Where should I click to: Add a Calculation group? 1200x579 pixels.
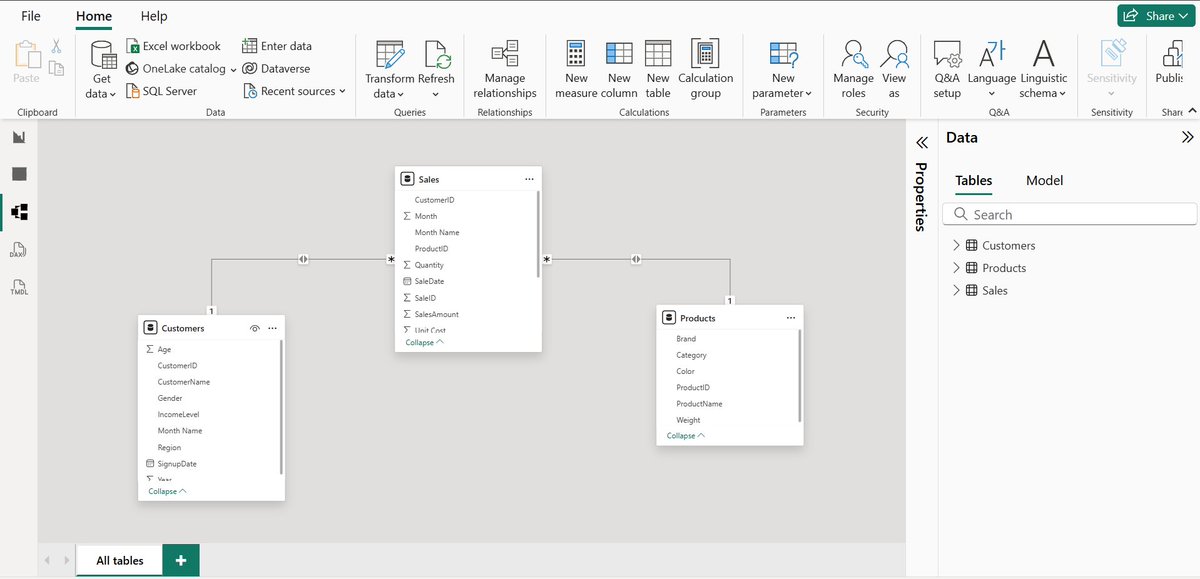pyautogui.click(x=705, y=68)
